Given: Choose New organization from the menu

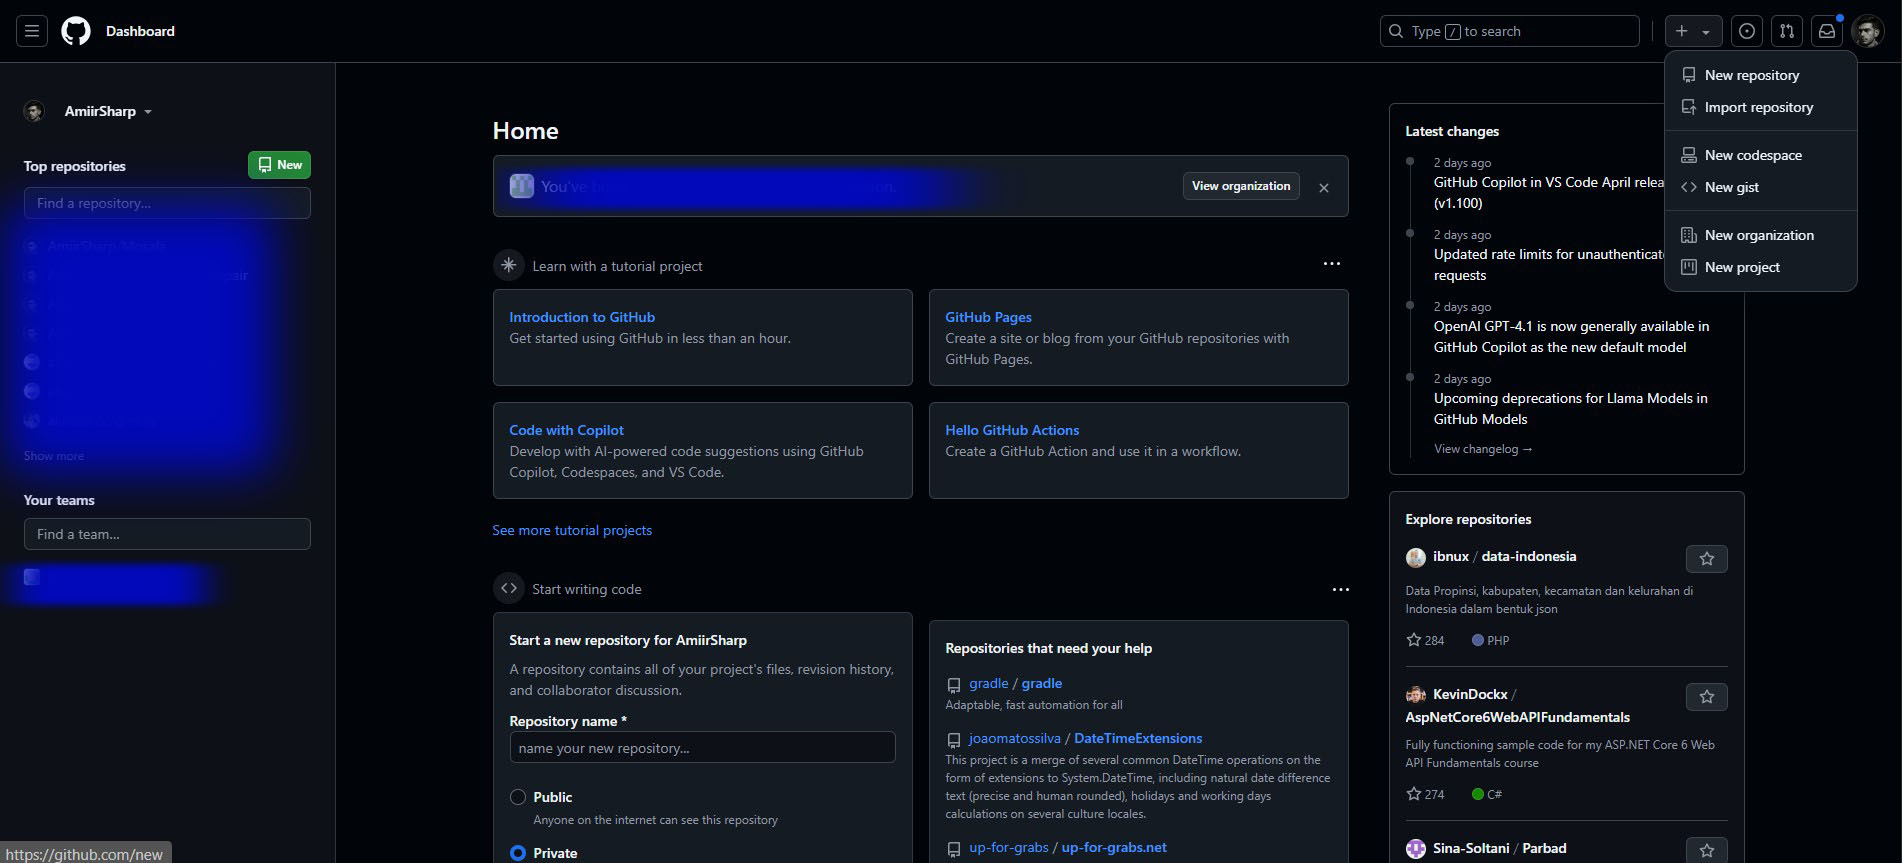Looking at the screenshot, I should (1760, 235).
